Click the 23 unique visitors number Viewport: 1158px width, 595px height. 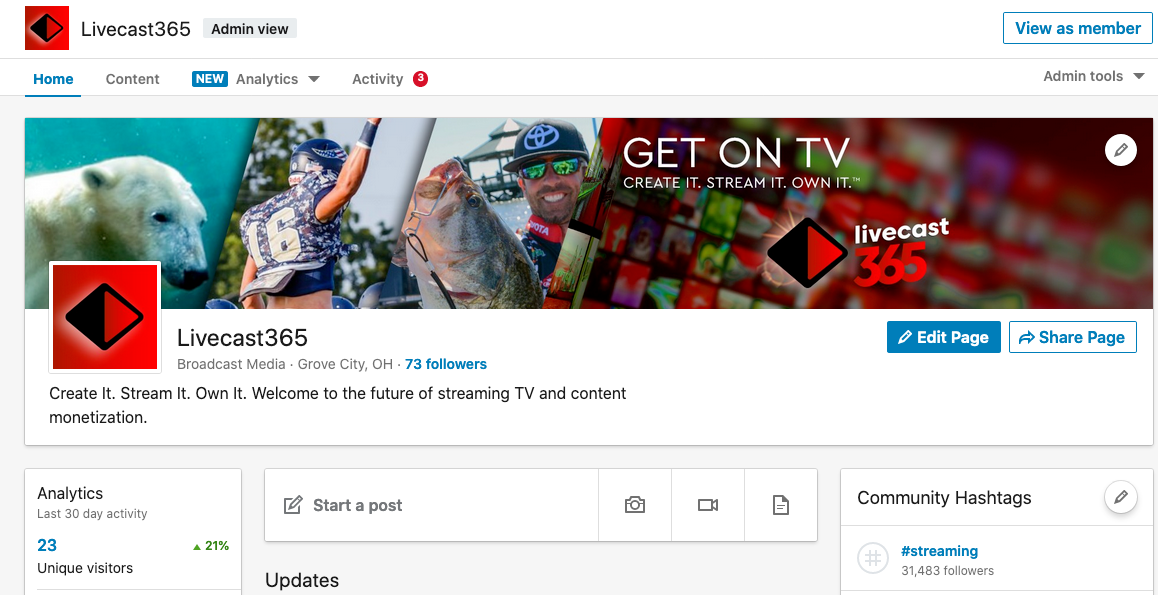pyautogui.click(x=47, y=546)
